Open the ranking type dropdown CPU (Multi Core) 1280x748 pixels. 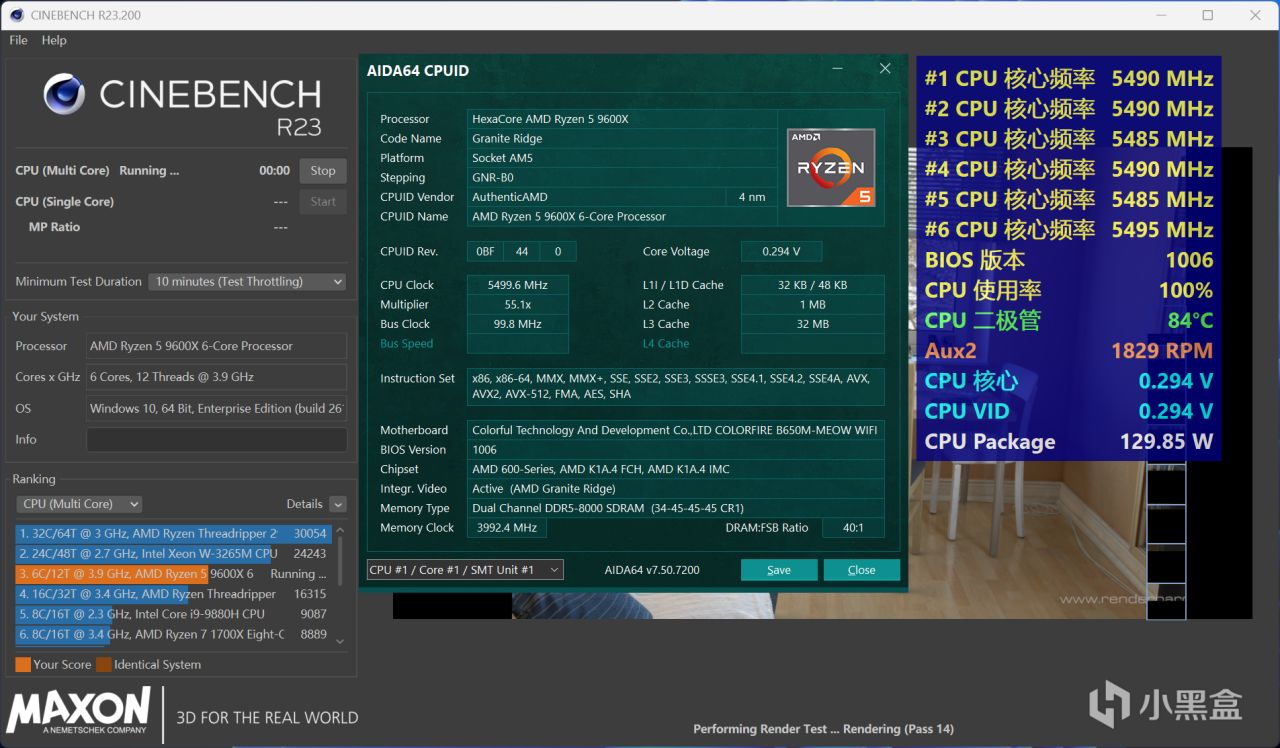click(79, 504)
